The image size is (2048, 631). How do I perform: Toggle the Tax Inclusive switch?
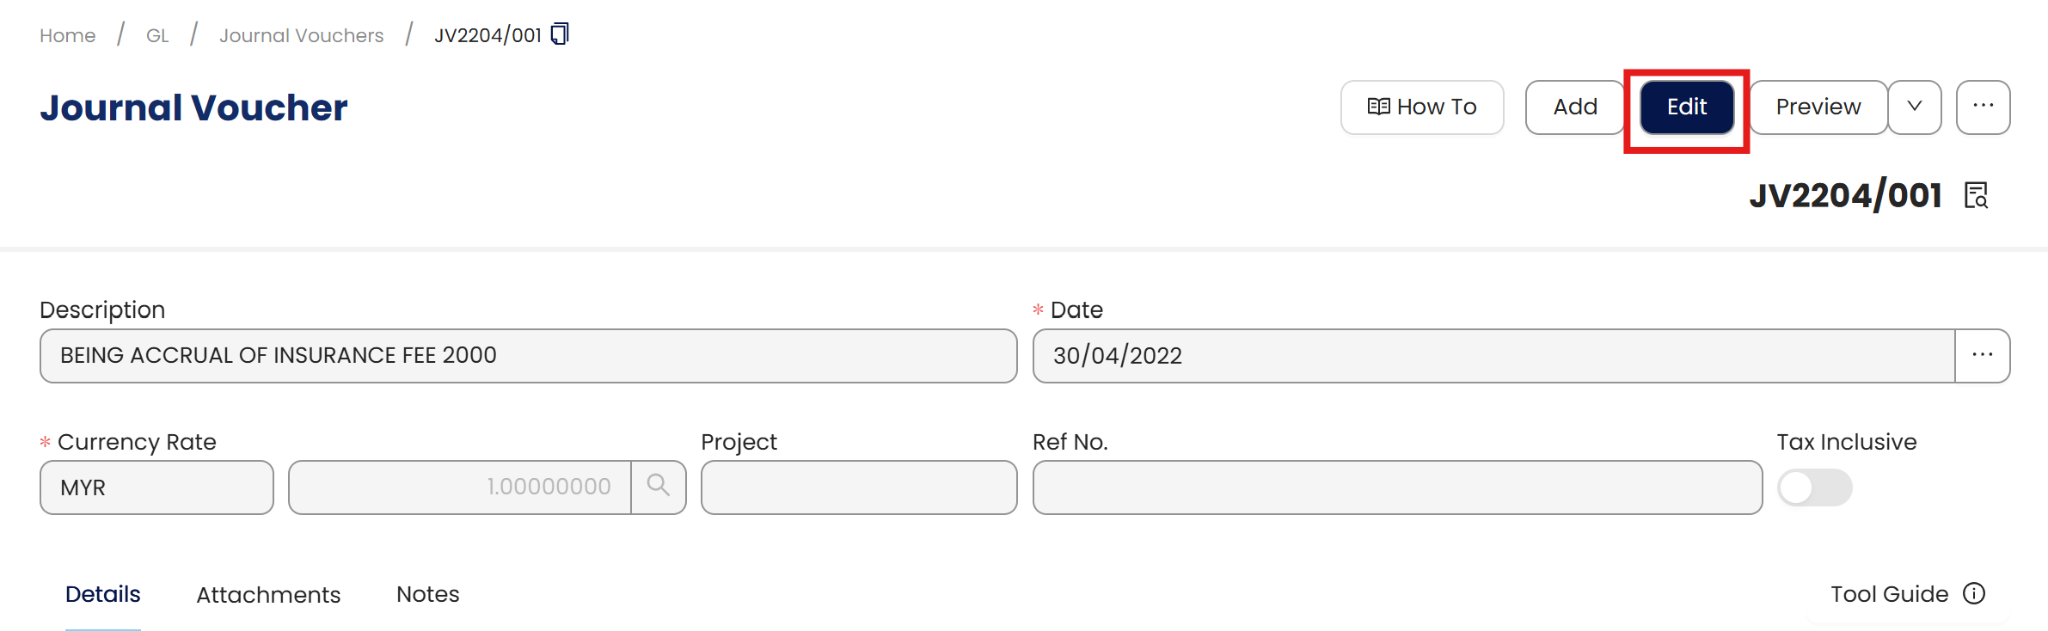(x=1814, y=488)
